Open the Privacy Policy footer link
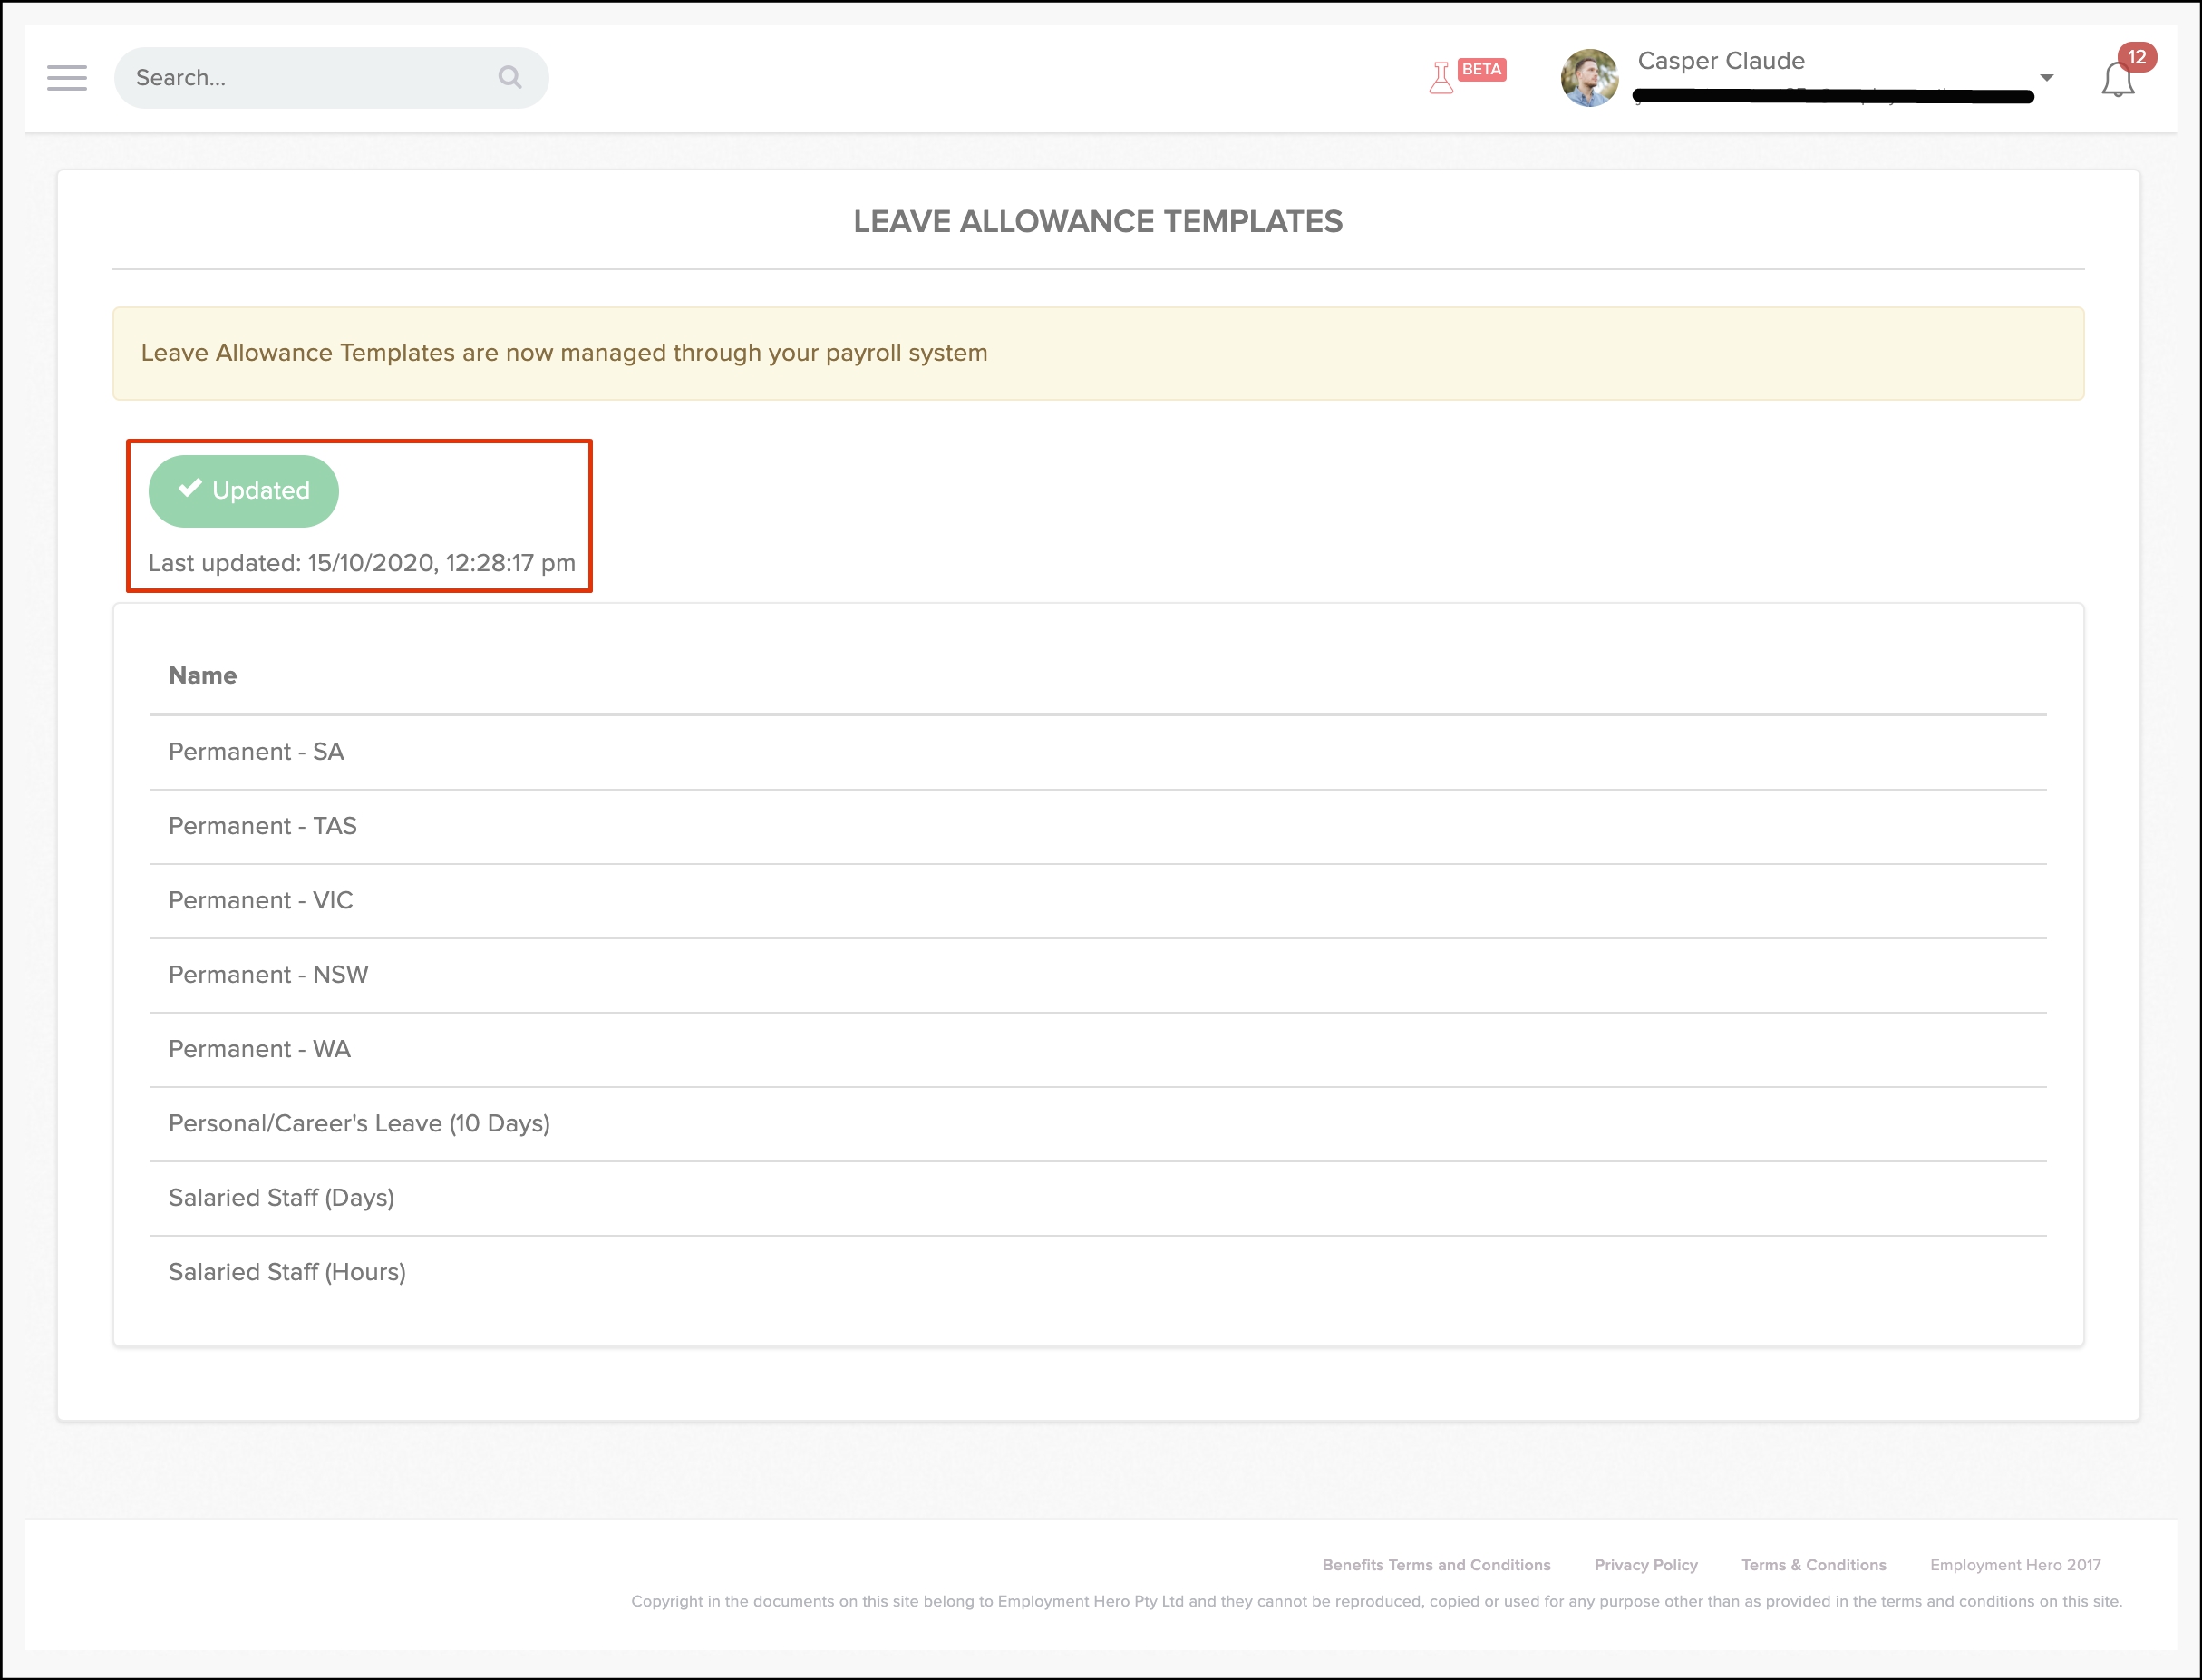 coord(1646,1565)
